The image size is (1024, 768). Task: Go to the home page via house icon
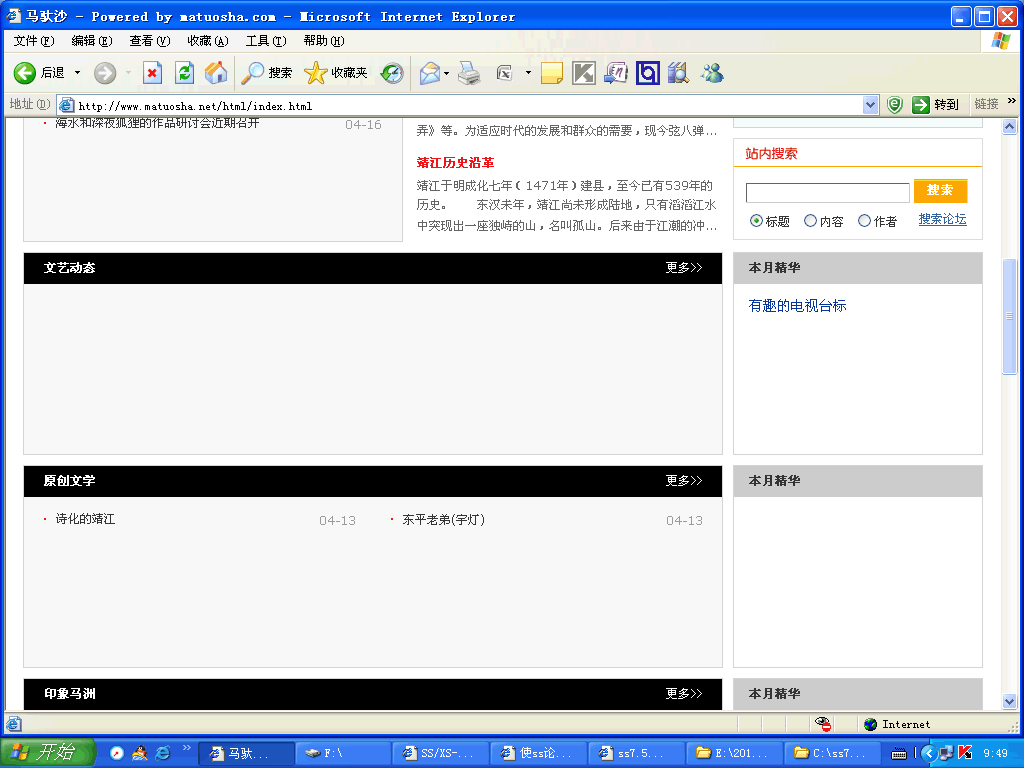216,73
